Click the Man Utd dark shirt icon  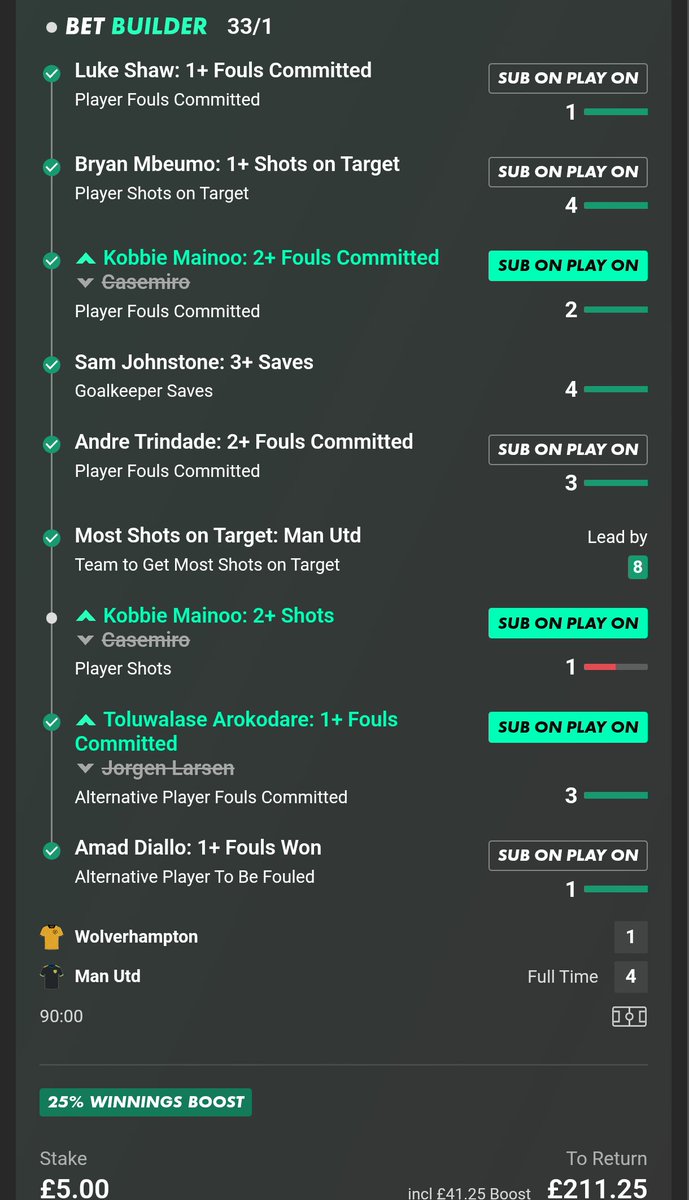click(x=51, y=977)
